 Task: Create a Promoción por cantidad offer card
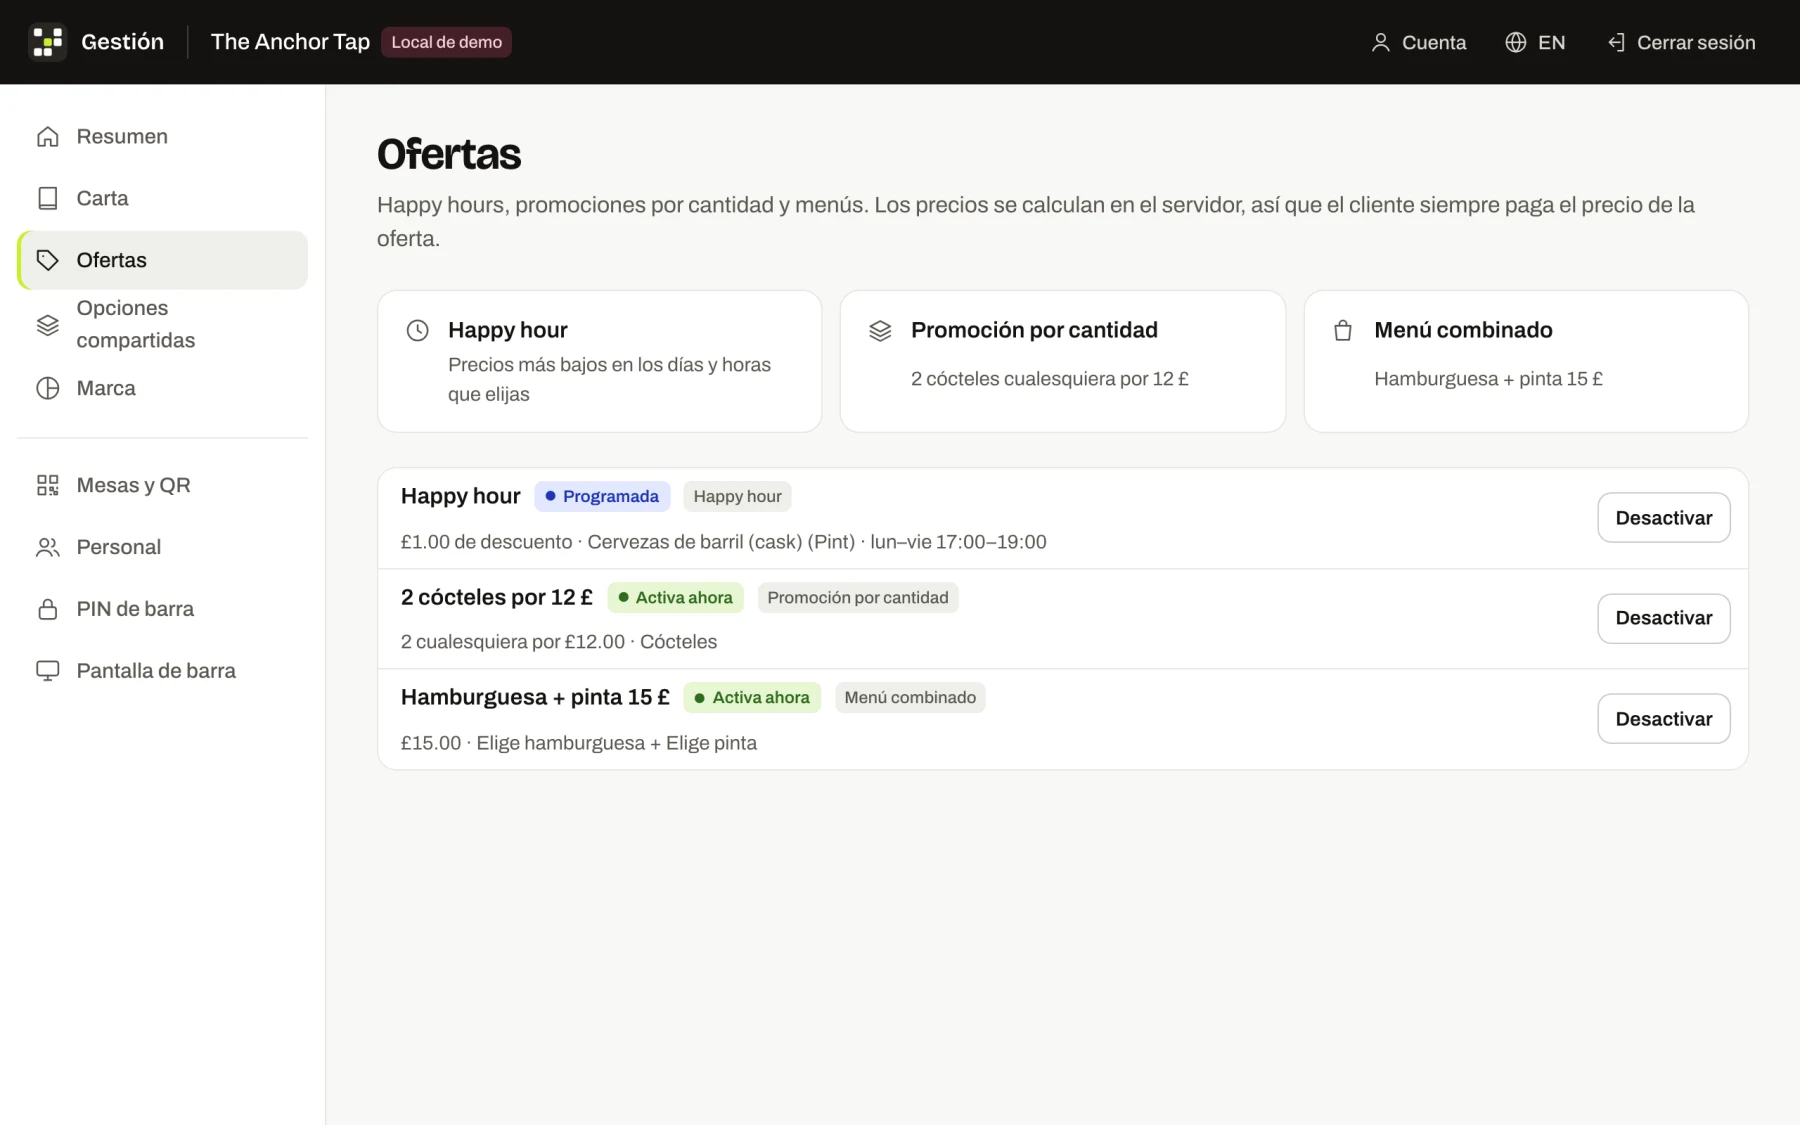click(1062, 361)
